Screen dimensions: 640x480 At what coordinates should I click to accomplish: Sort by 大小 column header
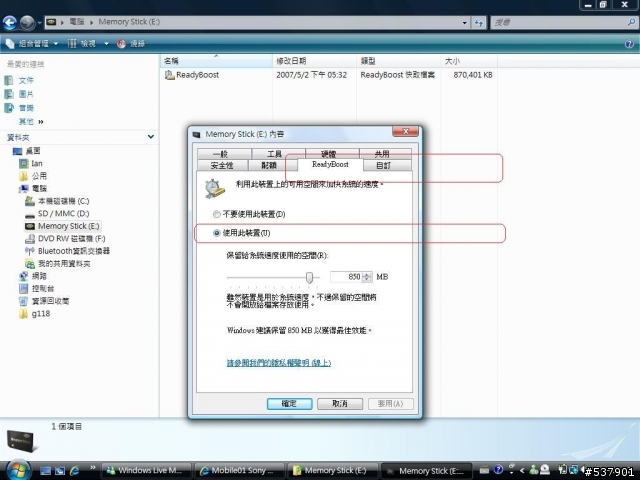pos(469,61)
